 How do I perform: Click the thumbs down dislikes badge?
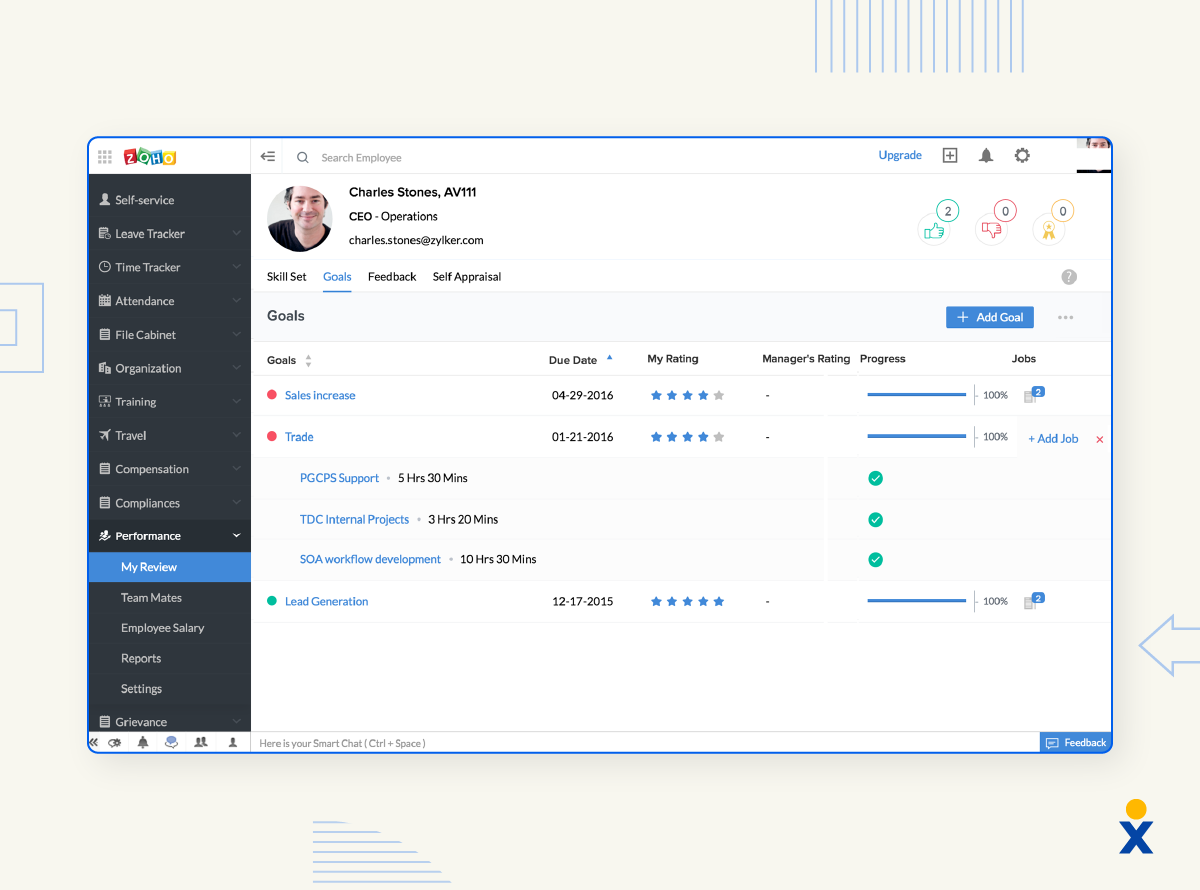pos(991,228)
